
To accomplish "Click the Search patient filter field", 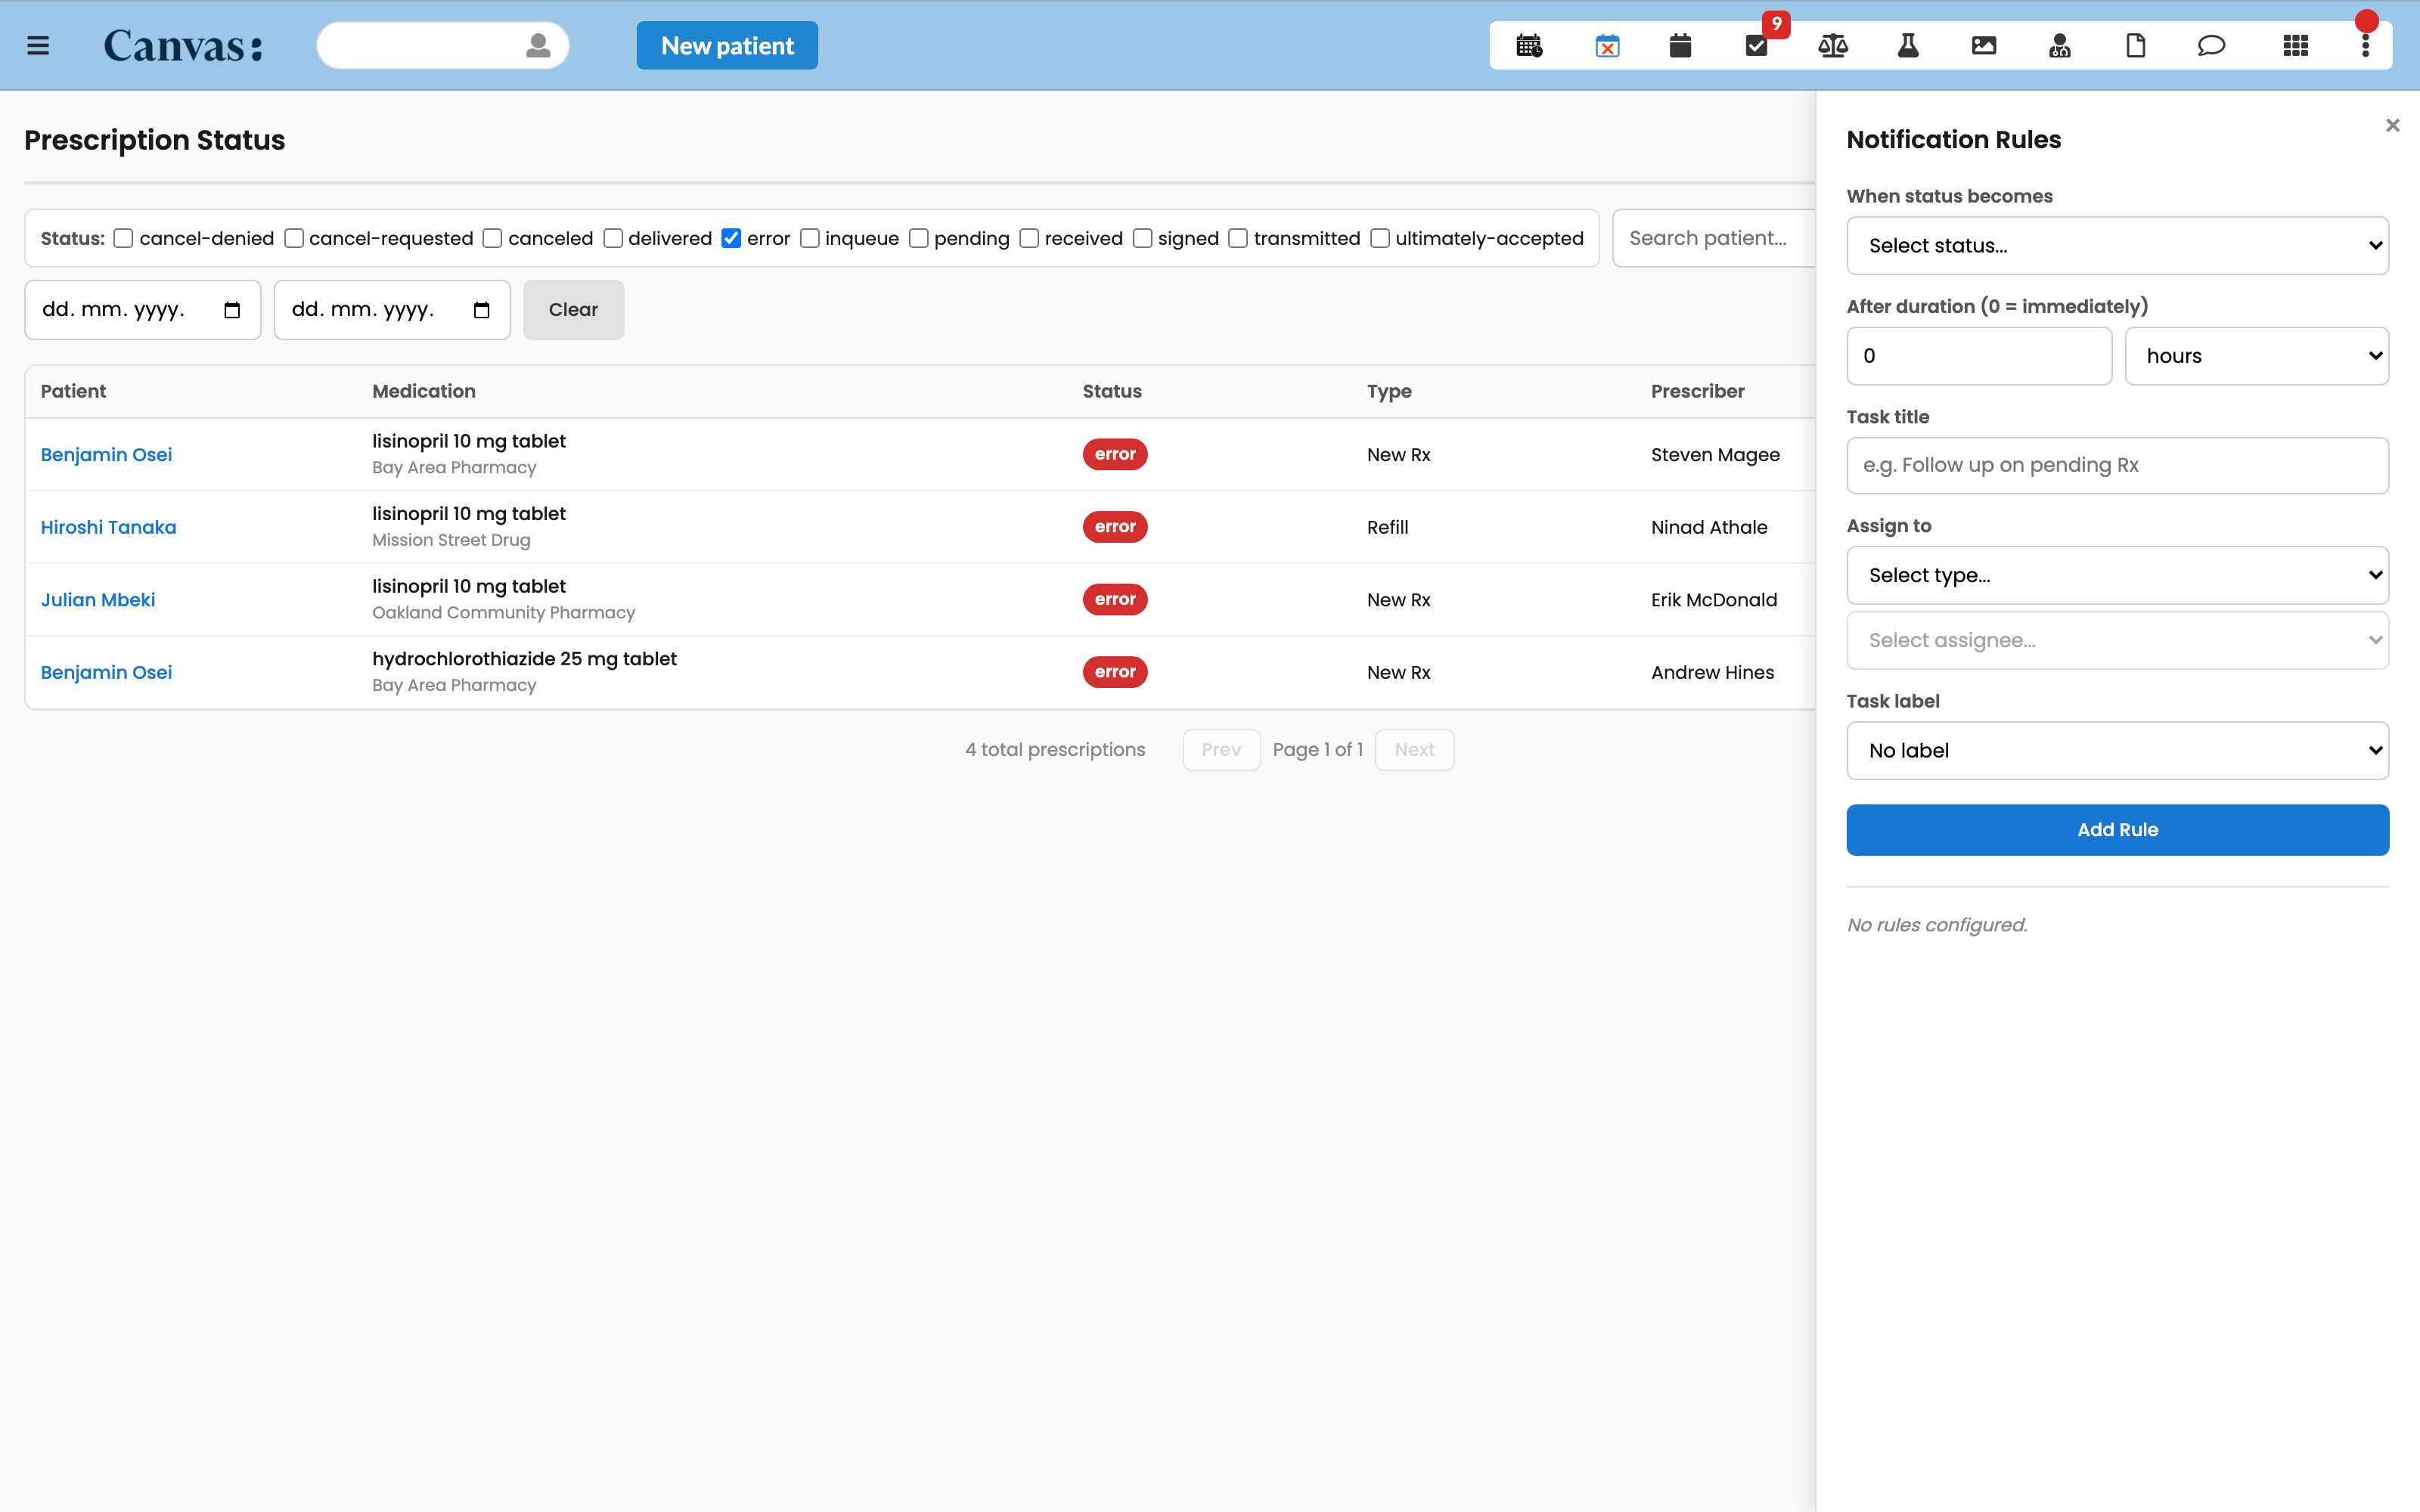I will [1714, 238].
